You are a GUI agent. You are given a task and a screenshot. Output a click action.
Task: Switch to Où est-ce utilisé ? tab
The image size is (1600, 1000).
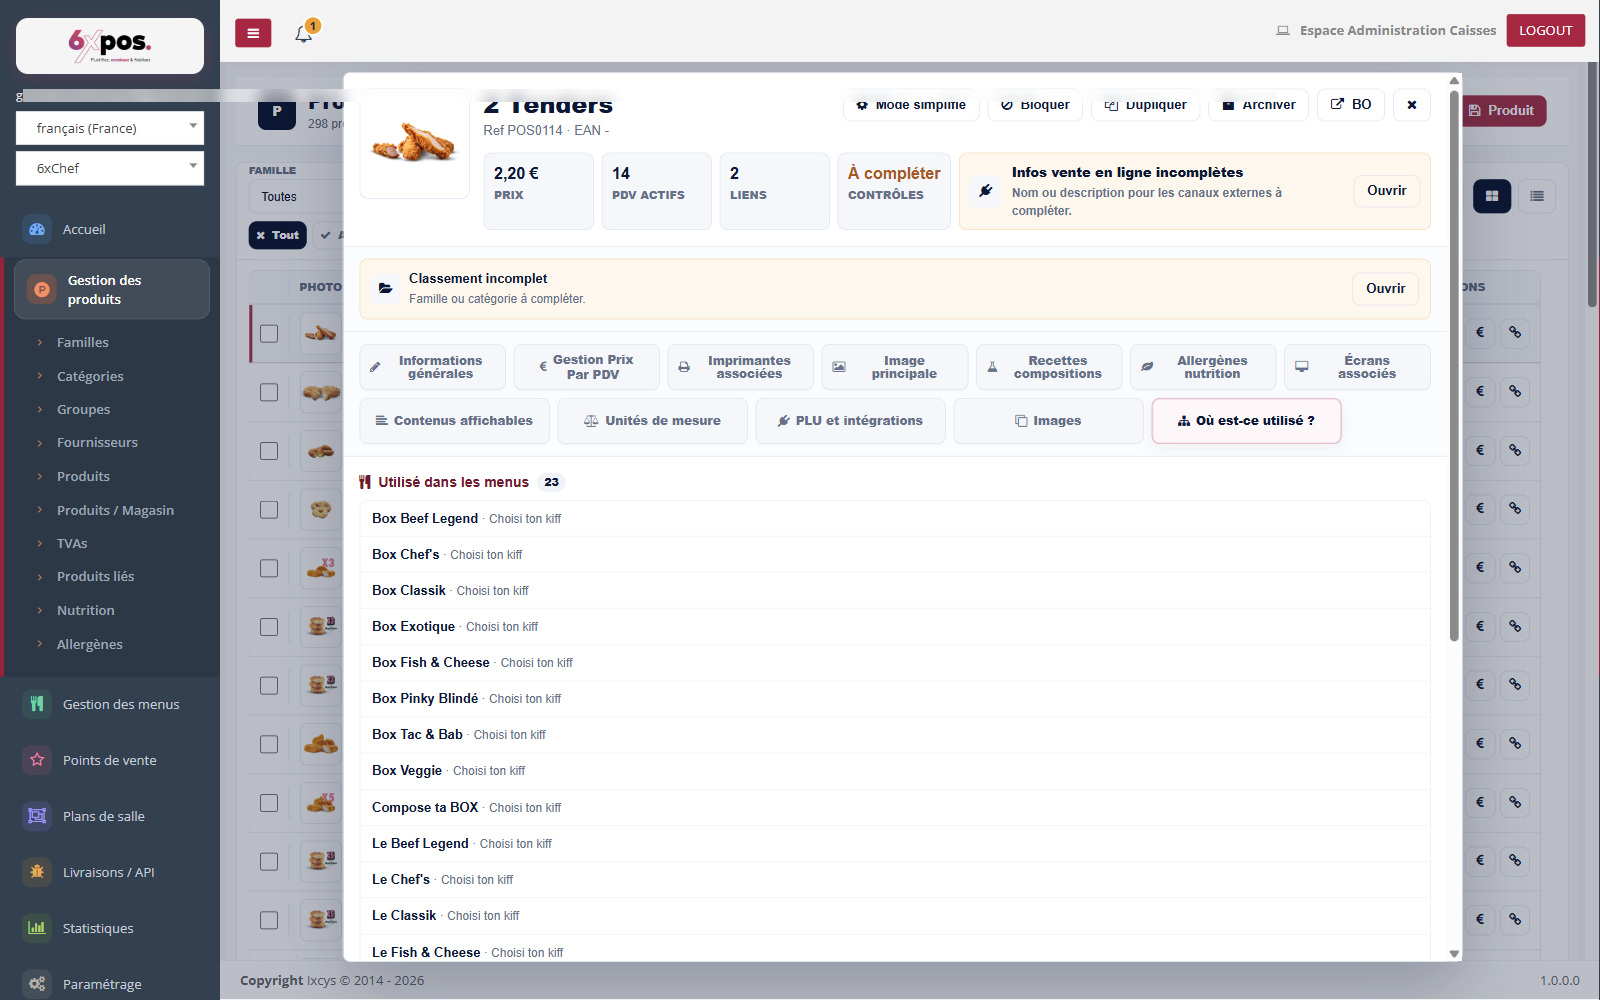[1246, 421]
